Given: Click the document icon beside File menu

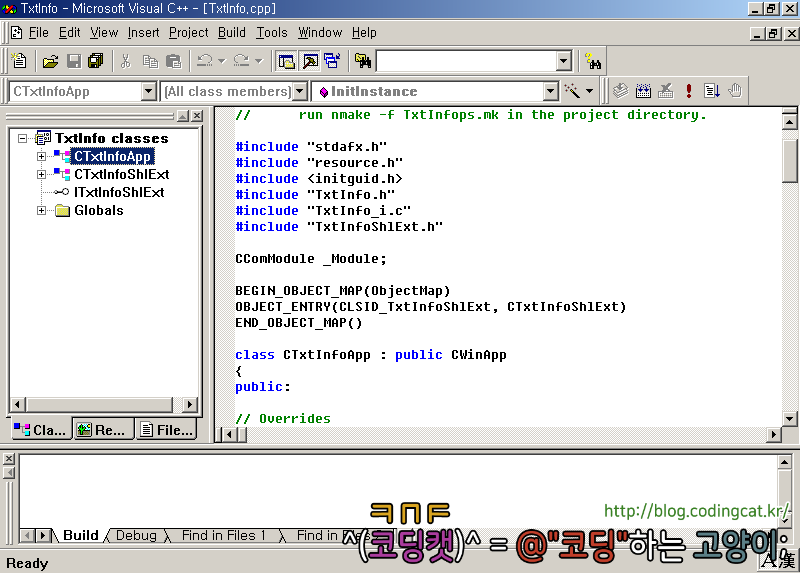Looking at the screenshot, I should click(x=17, y=33).
